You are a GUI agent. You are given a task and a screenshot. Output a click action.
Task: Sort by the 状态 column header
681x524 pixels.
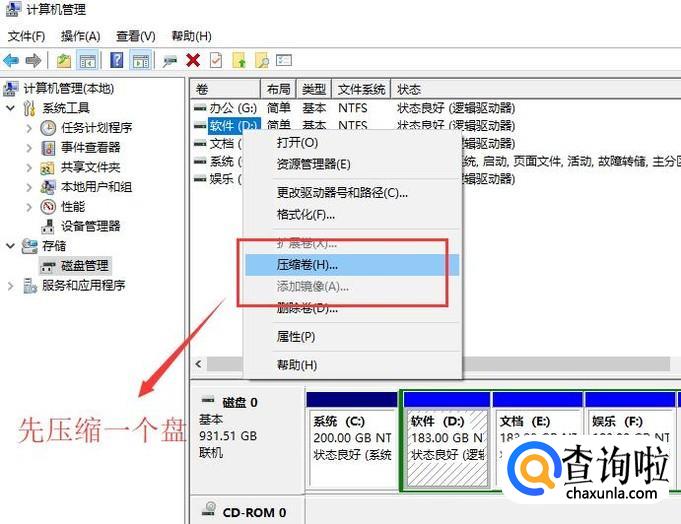[x=536, y=89]
